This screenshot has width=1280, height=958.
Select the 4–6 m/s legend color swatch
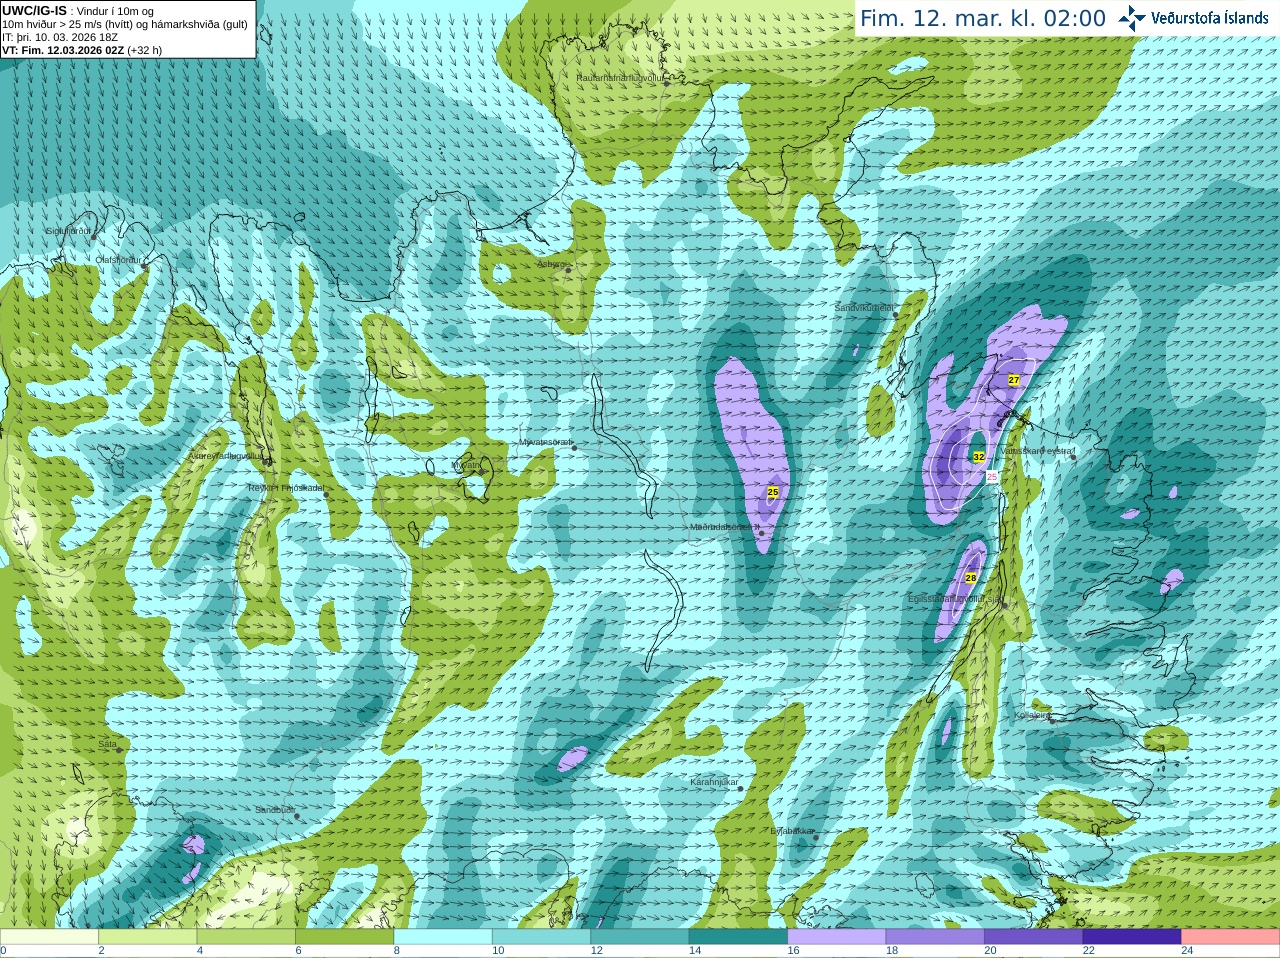click(x=246, y=937)
